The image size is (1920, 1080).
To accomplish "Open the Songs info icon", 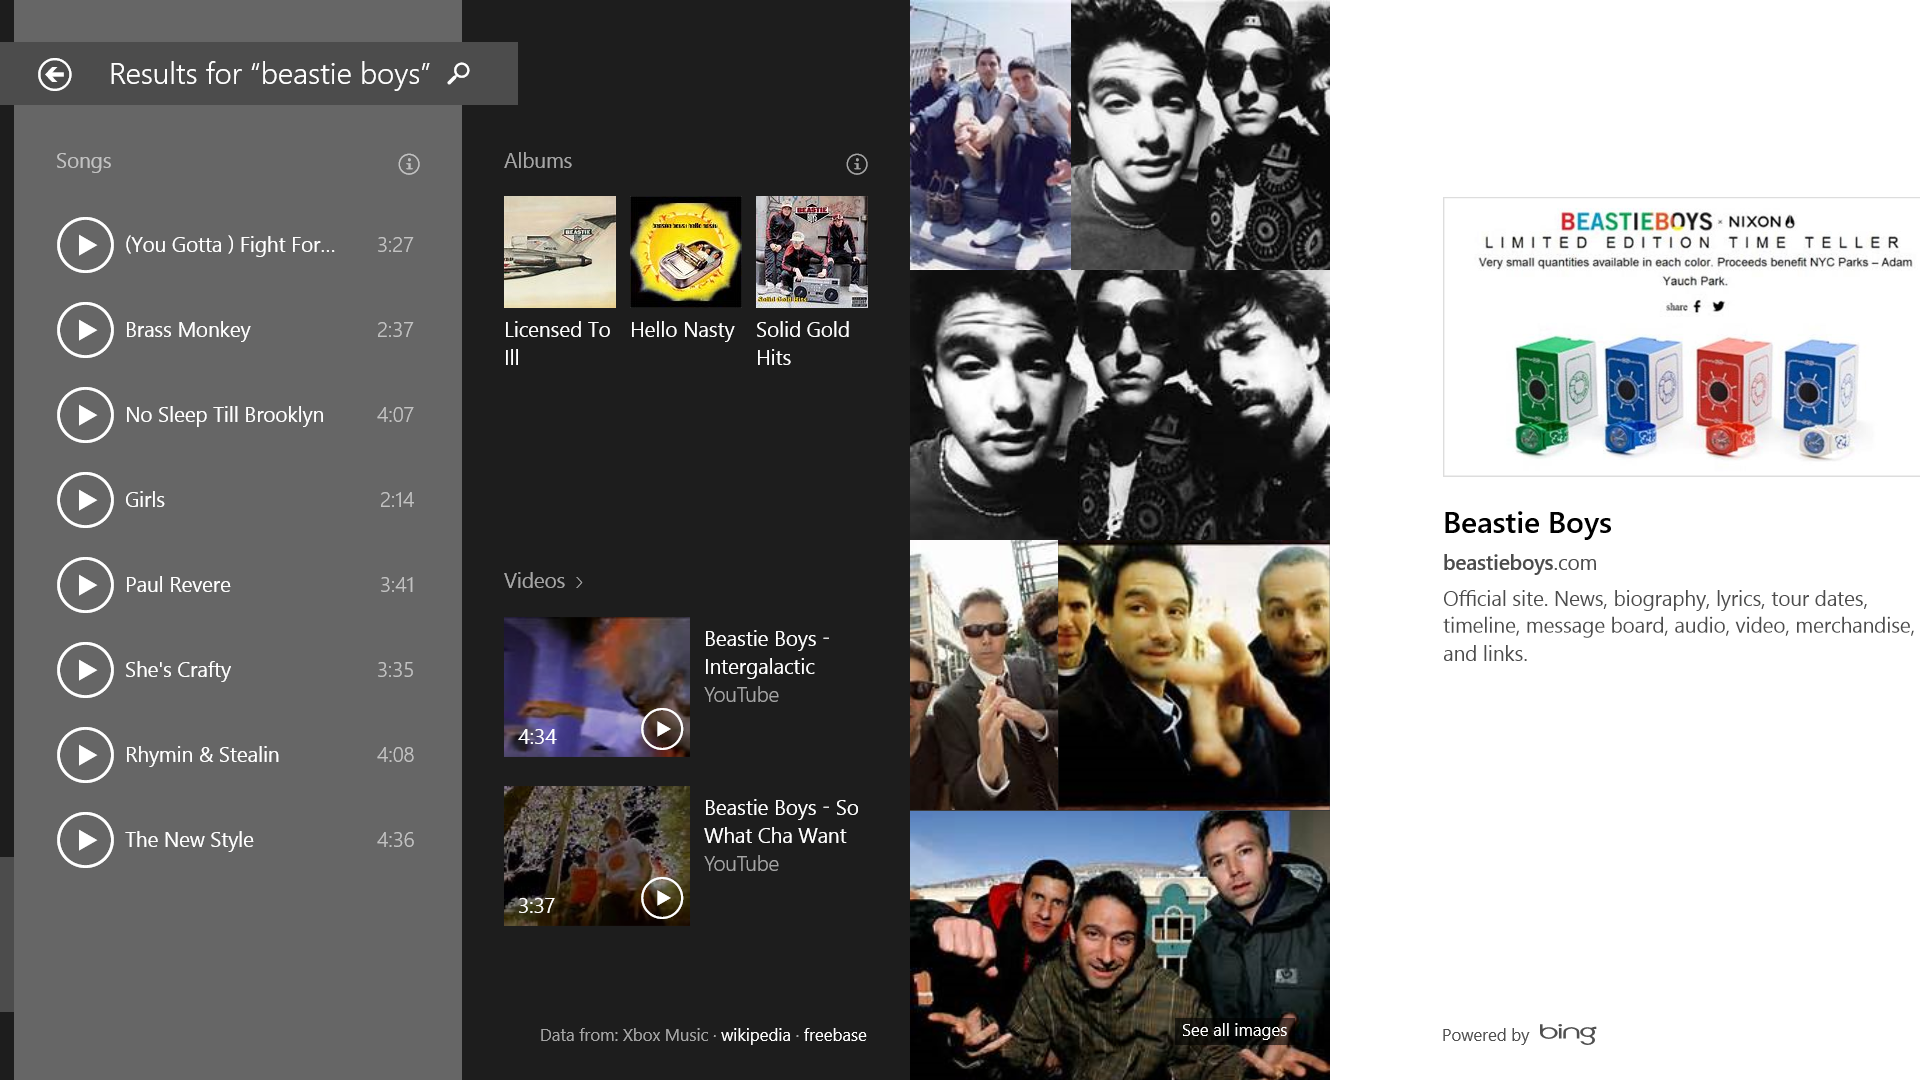I will 409,164.
